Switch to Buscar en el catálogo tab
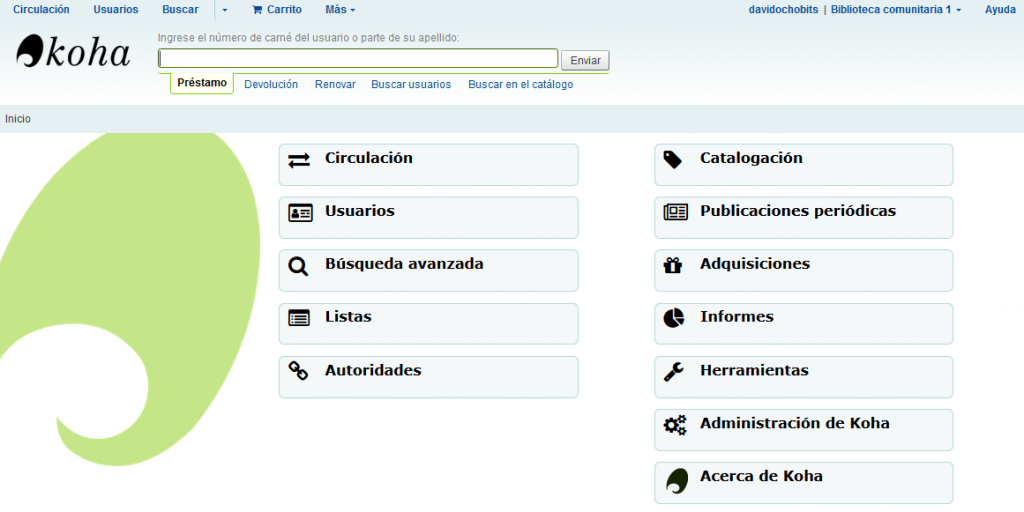Viewport: 1024px width, 512px height. (x=520, y=84)
